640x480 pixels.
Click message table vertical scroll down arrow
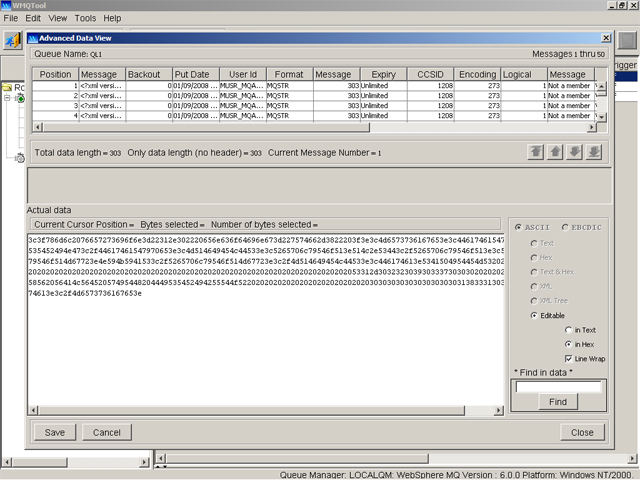tap(602, 117)
